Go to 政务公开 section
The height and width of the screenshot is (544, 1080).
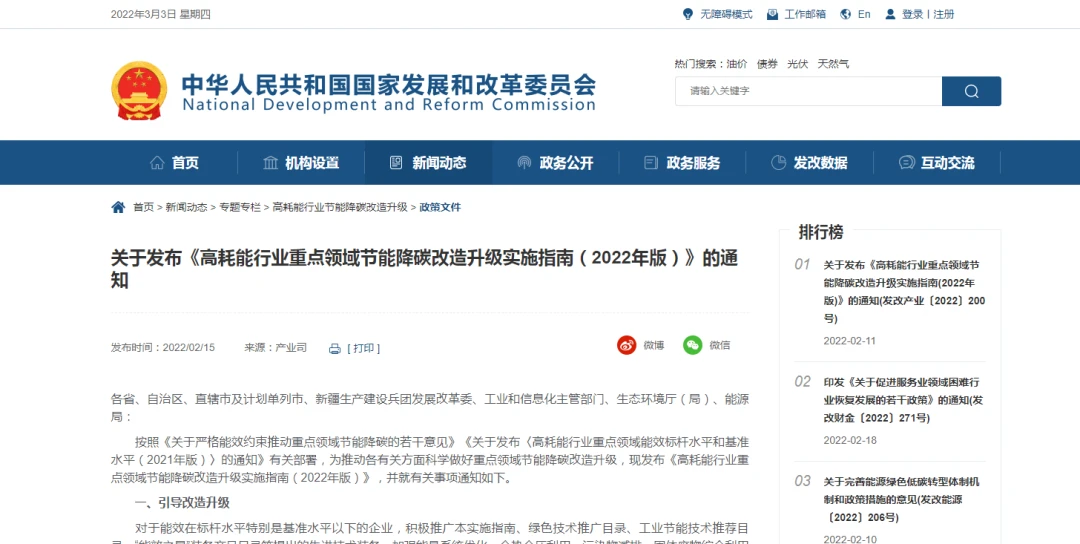point(555,163)
